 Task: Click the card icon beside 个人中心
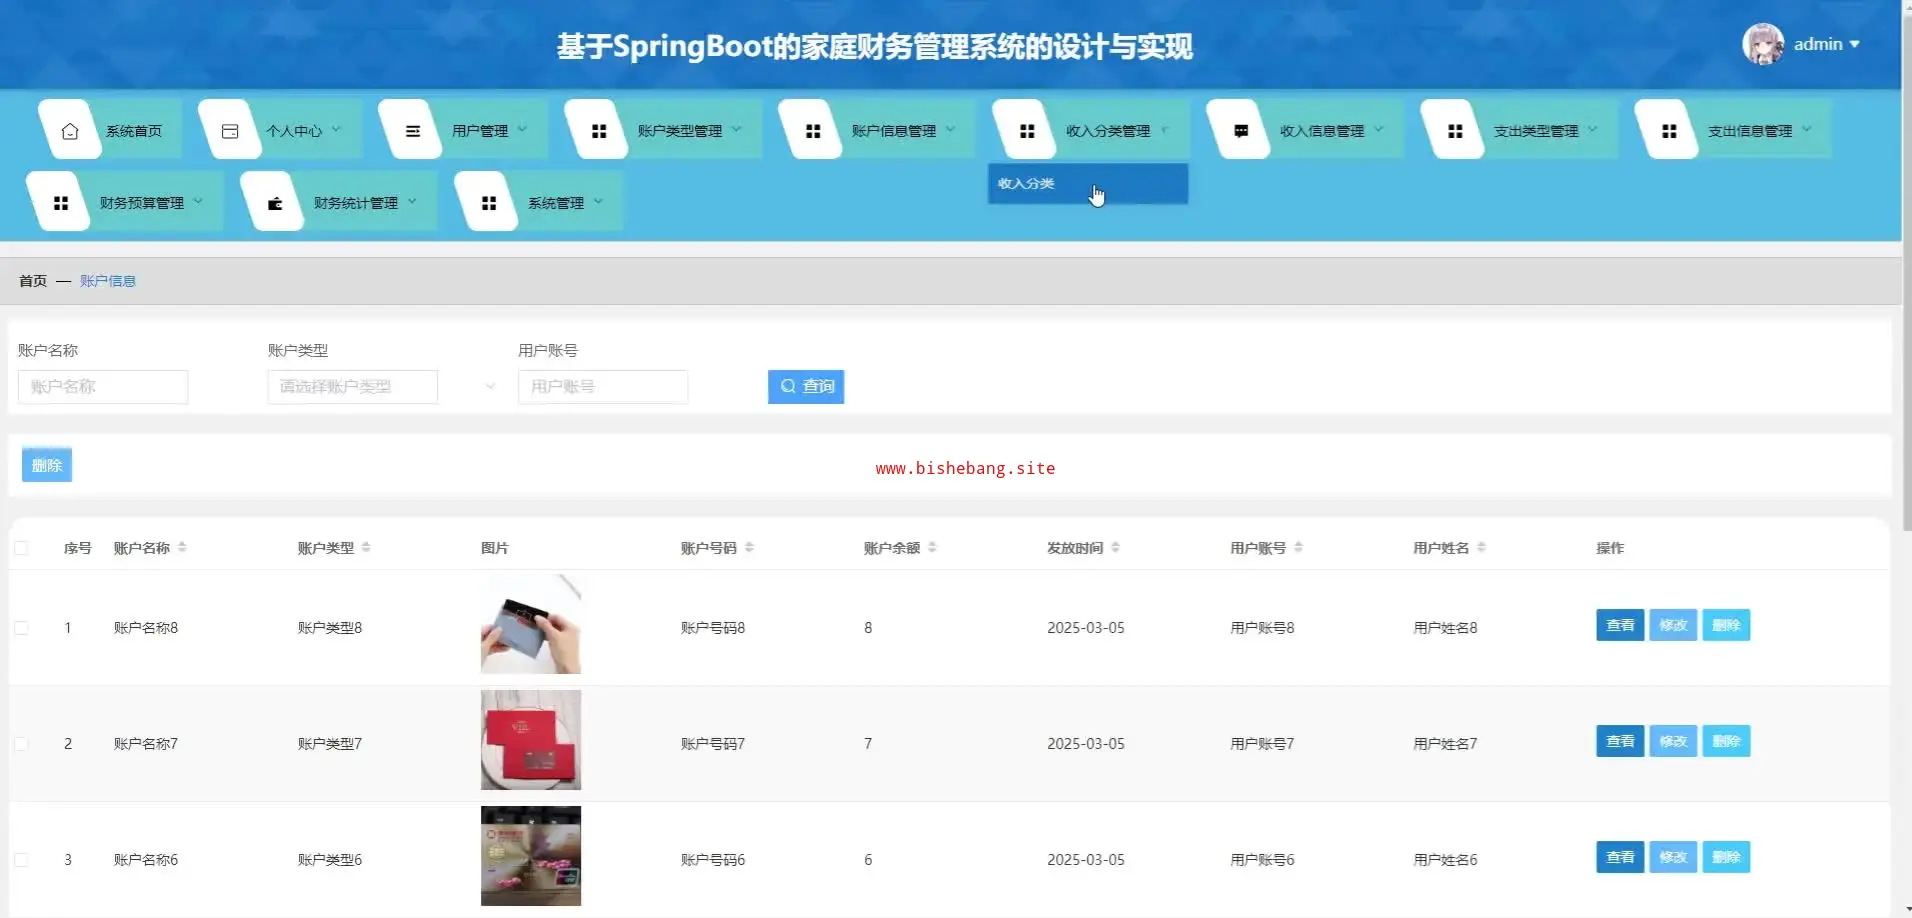pos(230,131)
